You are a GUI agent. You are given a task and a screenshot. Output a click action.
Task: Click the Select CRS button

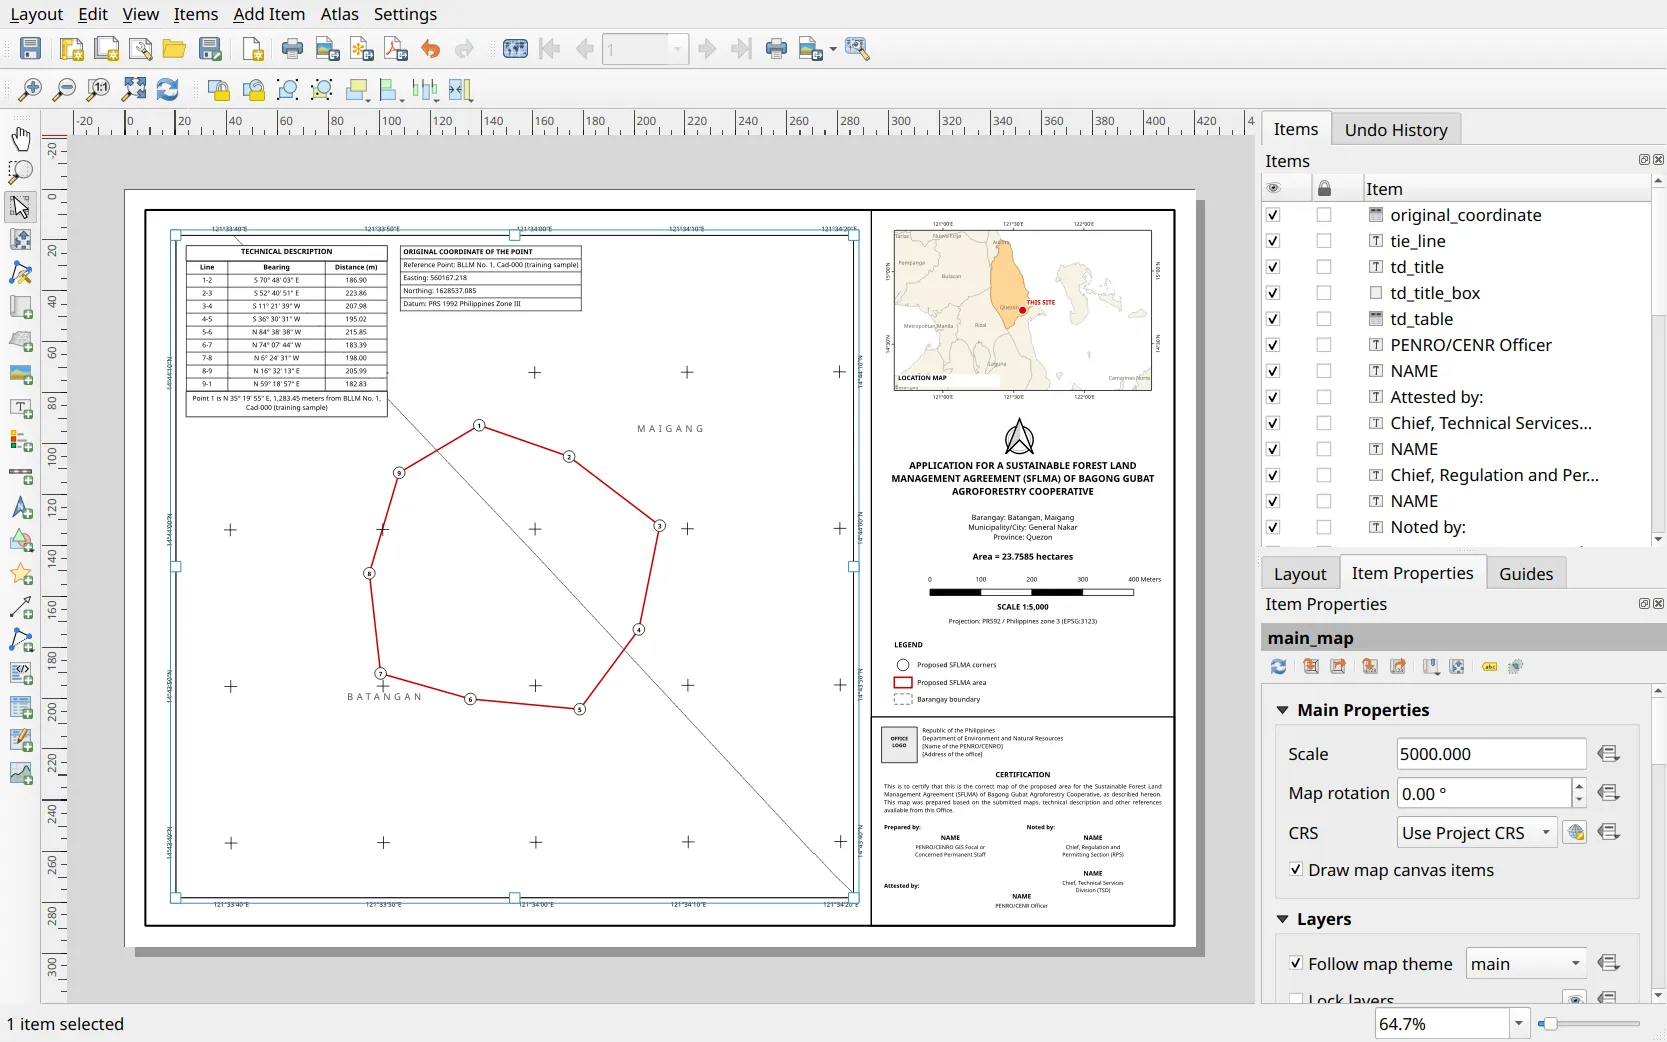pos(1575,833)
